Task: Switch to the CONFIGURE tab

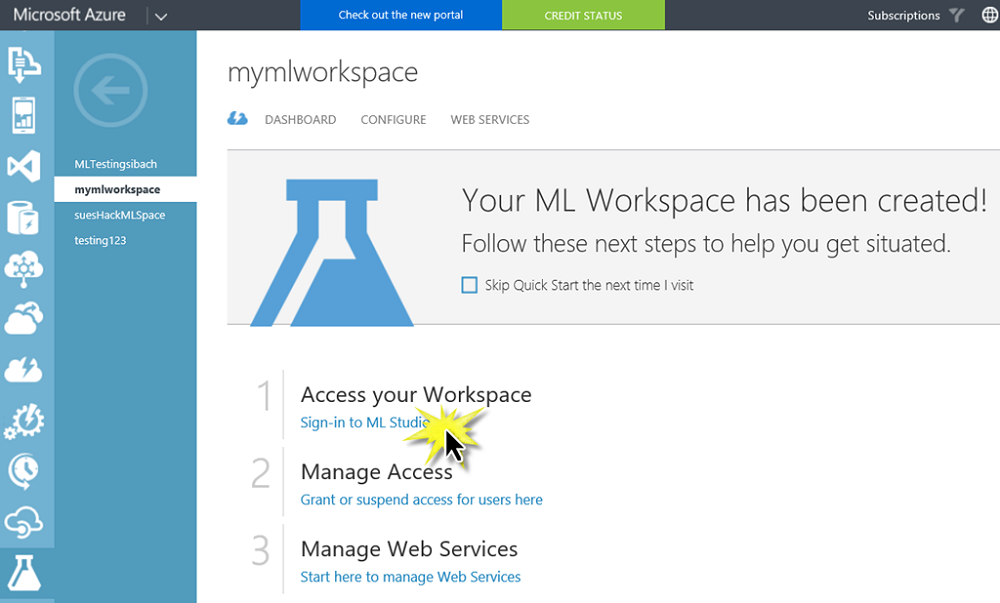Action: pyautogui.click(x=393, y=120)
